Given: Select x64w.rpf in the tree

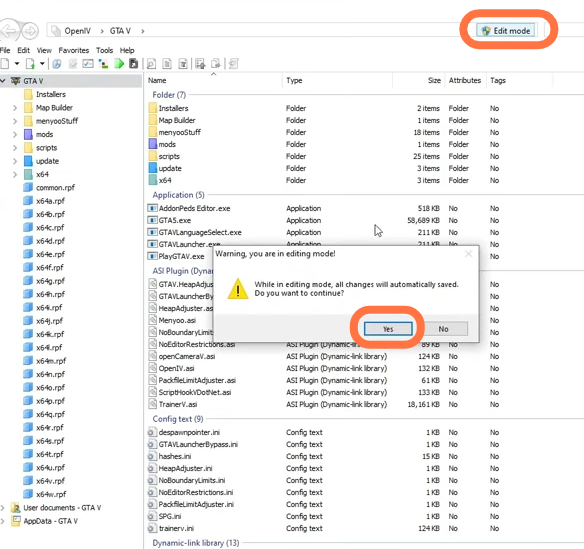Looking at the screenshot, I should [x=51, y=494].
